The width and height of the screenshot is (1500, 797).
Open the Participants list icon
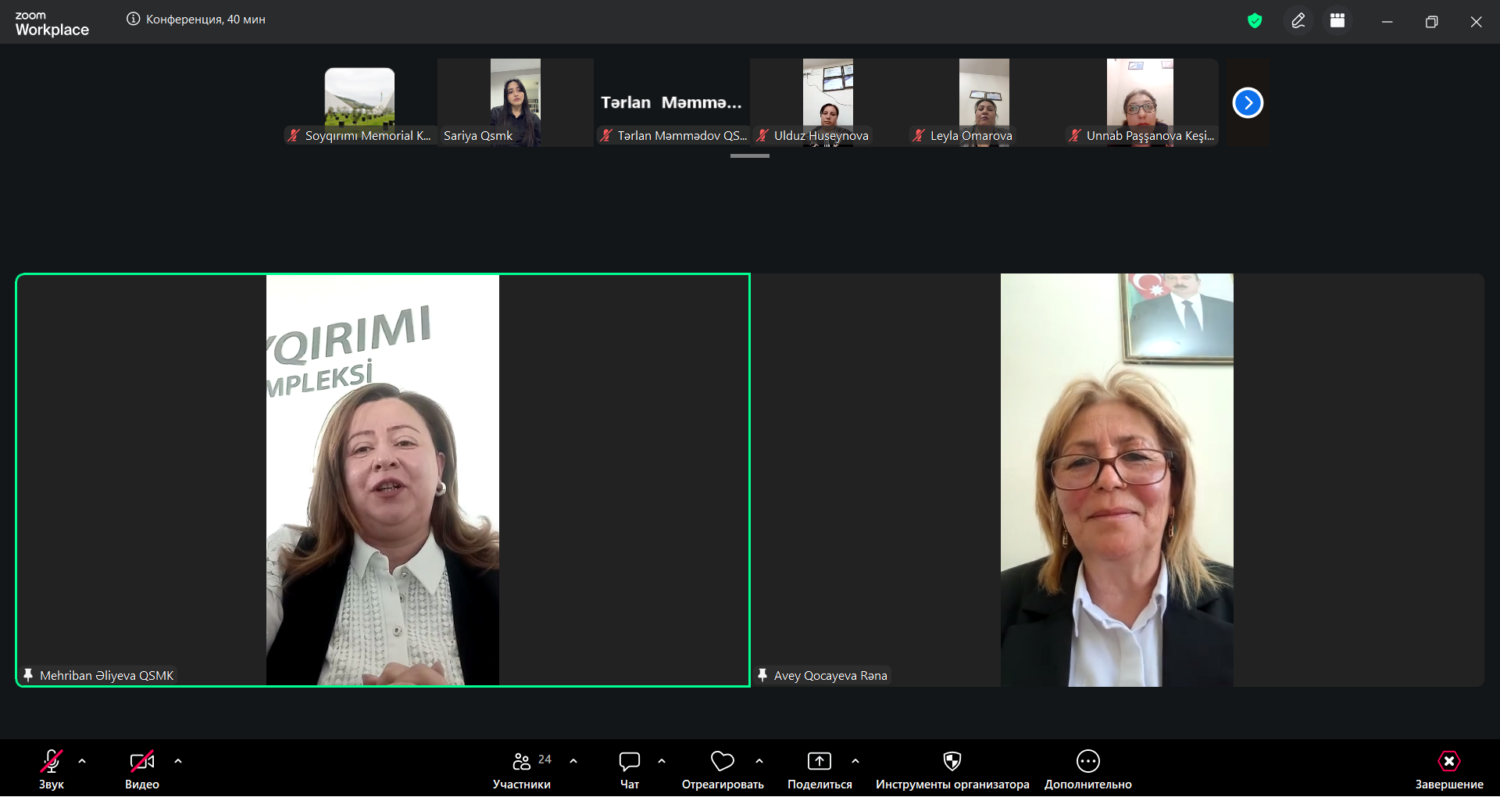(521, 762)
